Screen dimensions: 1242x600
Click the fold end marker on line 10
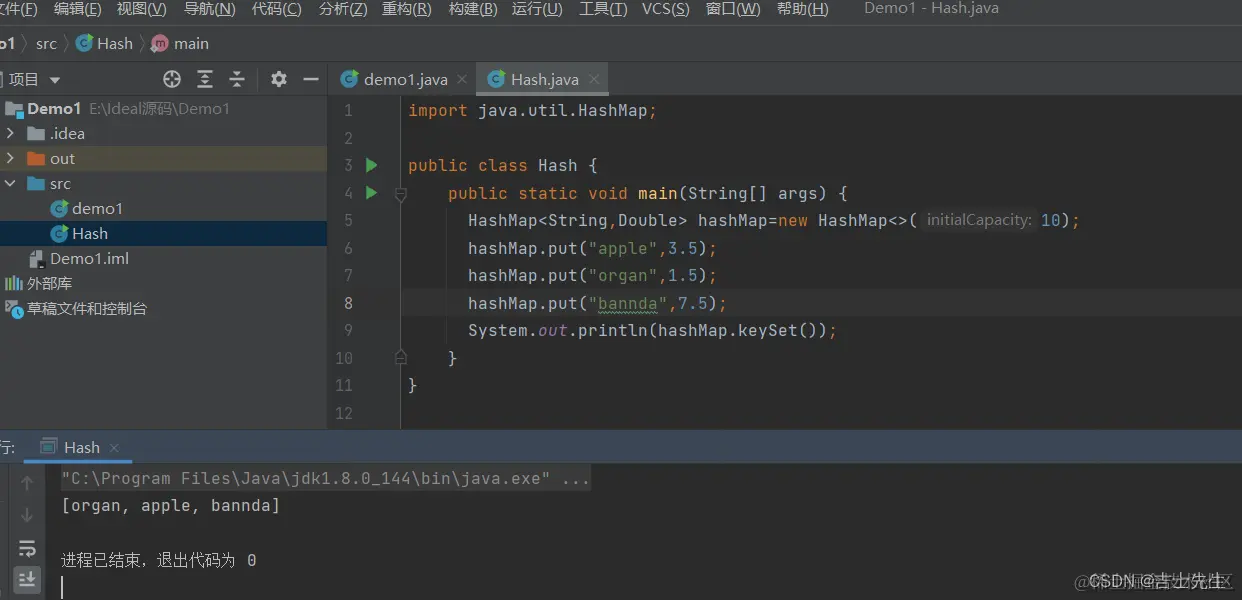[x=401, y=357]
